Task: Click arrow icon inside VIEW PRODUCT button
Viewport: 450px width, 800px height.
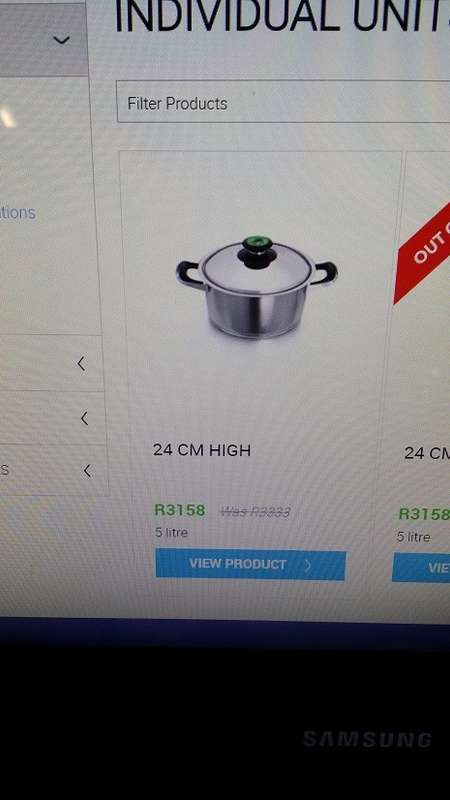Action: point(308,565)
